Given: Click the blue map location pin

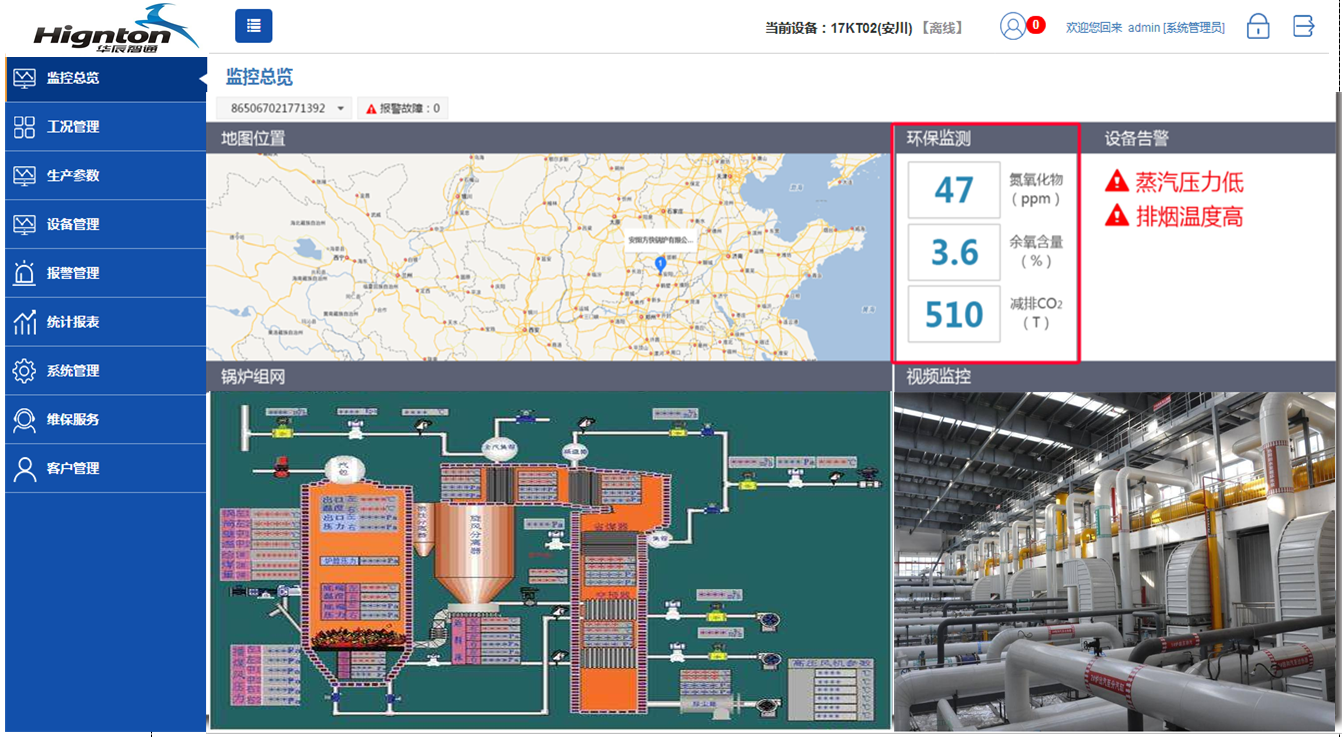Looking at the screenshot, I should [x=660, y=262].
